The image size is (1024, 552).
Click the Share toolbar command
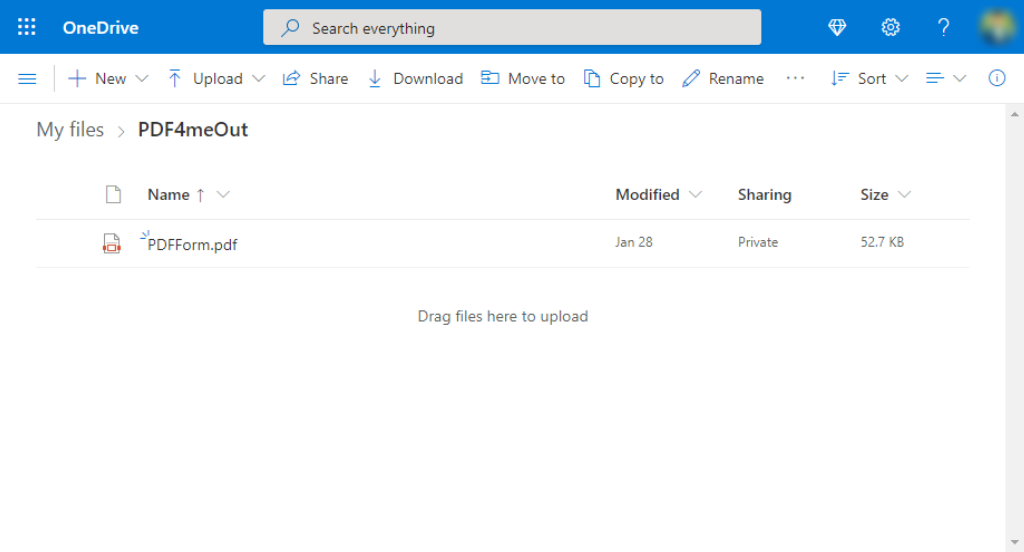pyautogui.click(x=316, y=78)
